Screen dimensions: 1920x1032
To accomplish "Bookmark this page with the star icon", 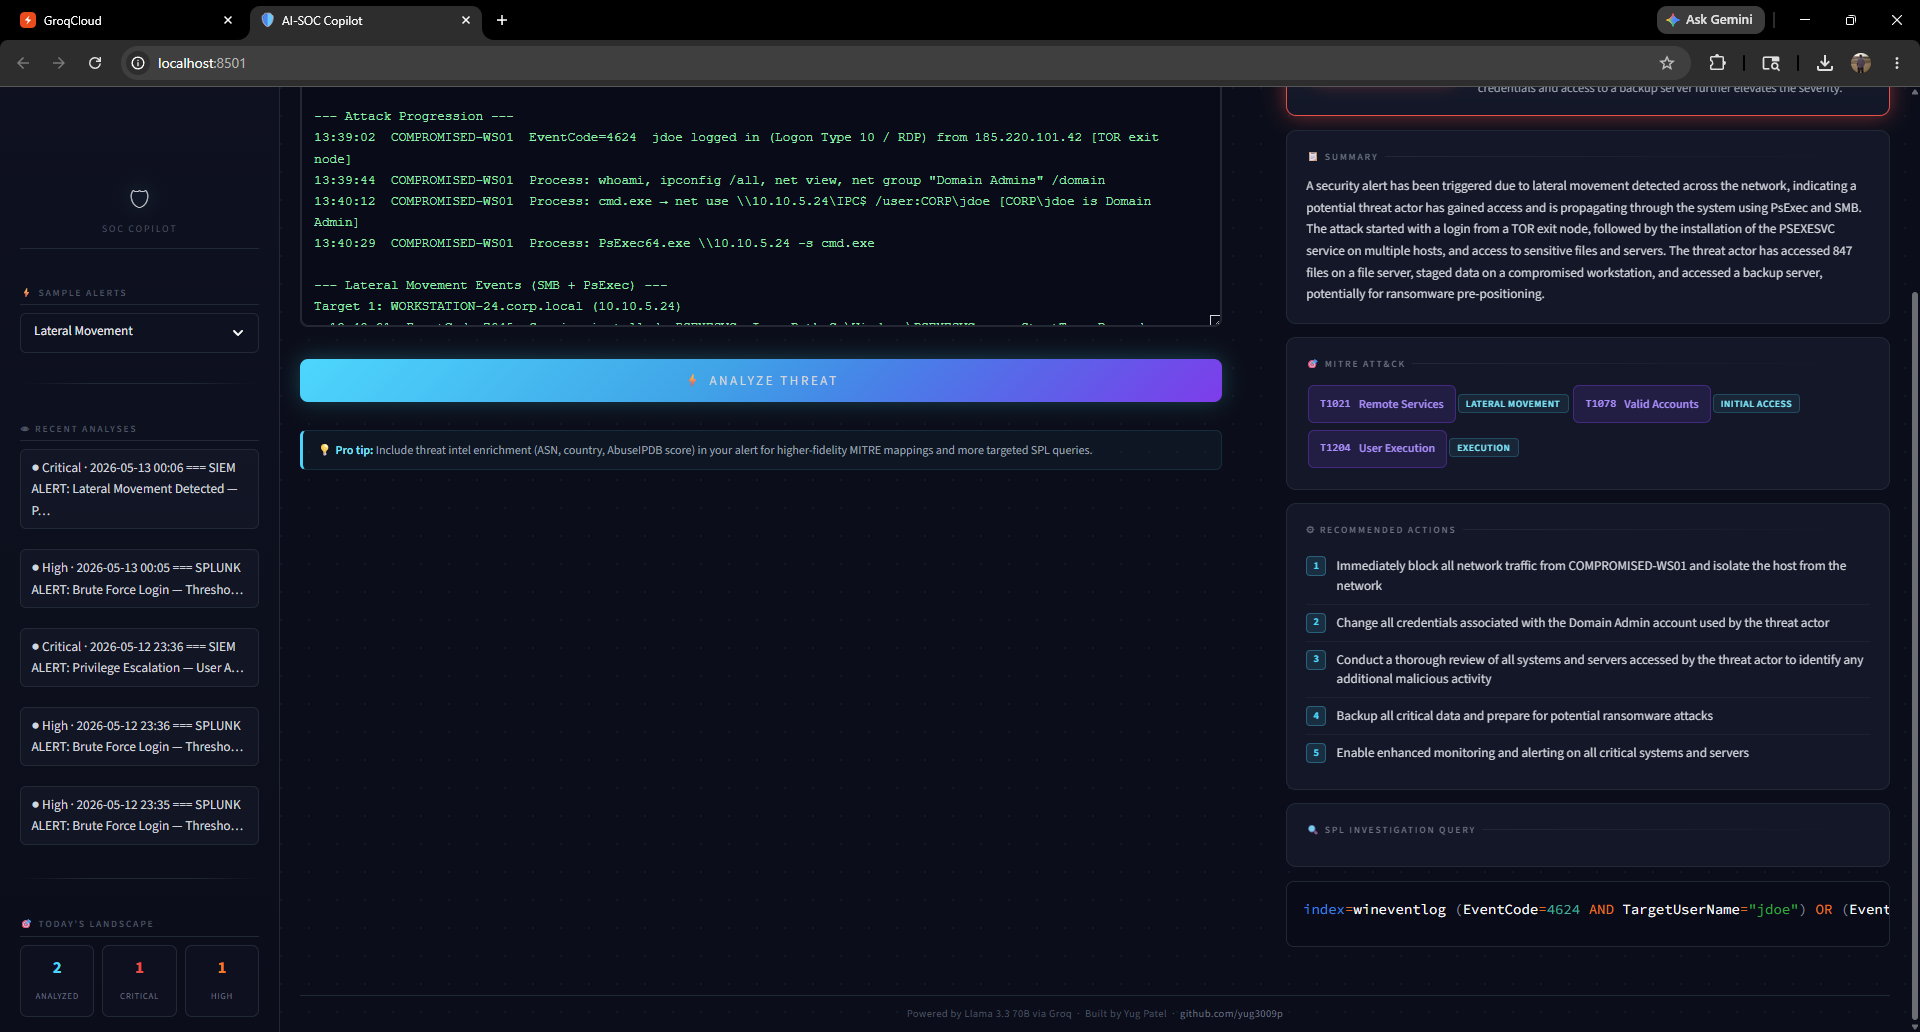I will pyautogui.click(x=1667, y=63).
